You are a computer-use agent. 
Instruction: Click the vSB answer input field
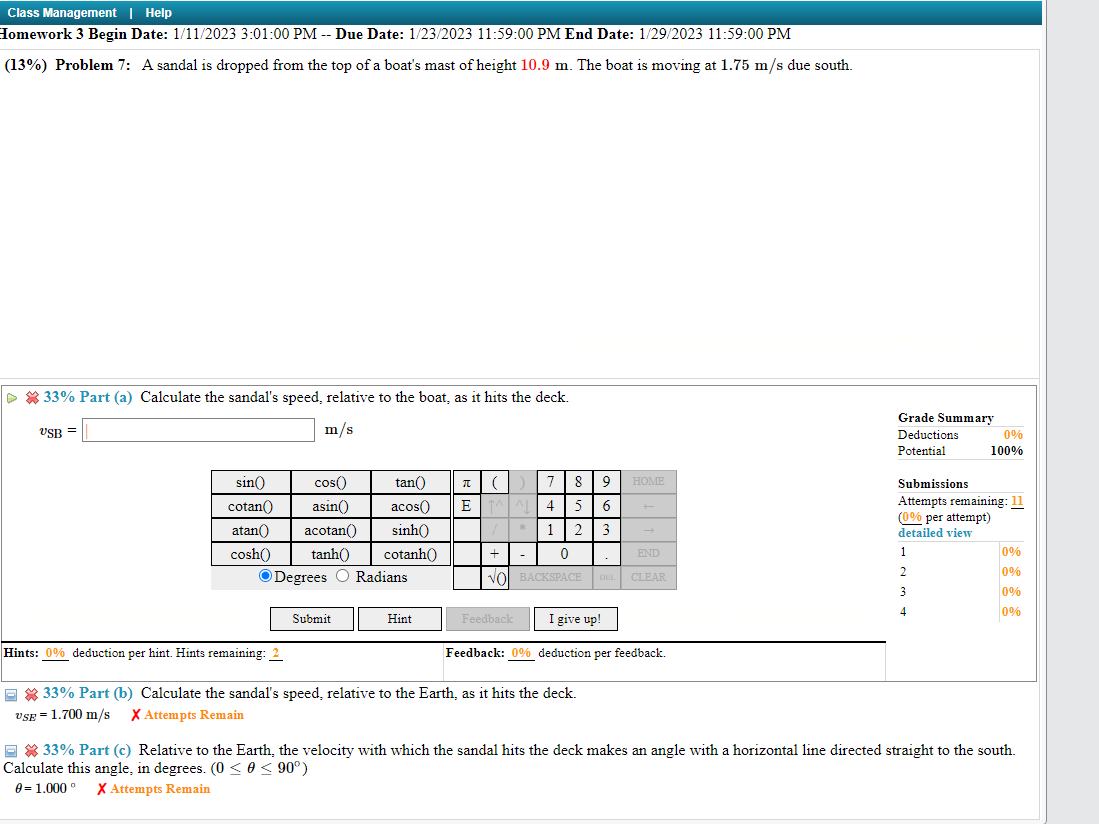pos(197,430)
